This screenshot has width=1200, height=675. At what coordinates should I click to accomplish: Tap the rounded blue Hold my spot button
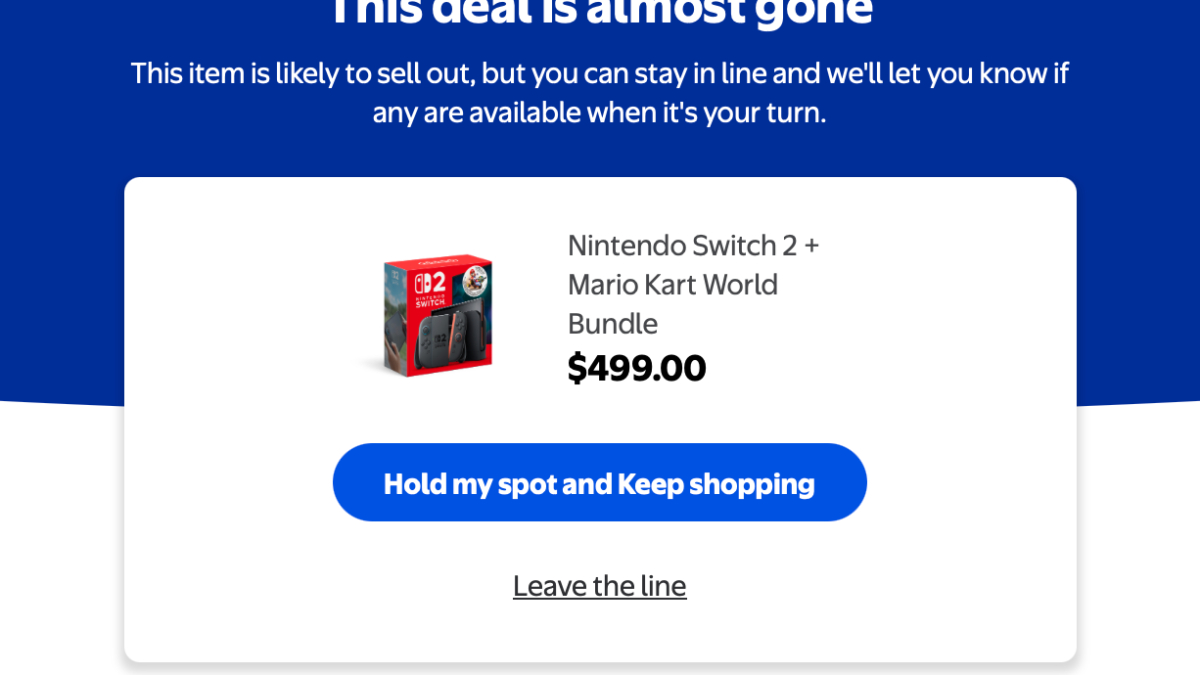(600, 483)
